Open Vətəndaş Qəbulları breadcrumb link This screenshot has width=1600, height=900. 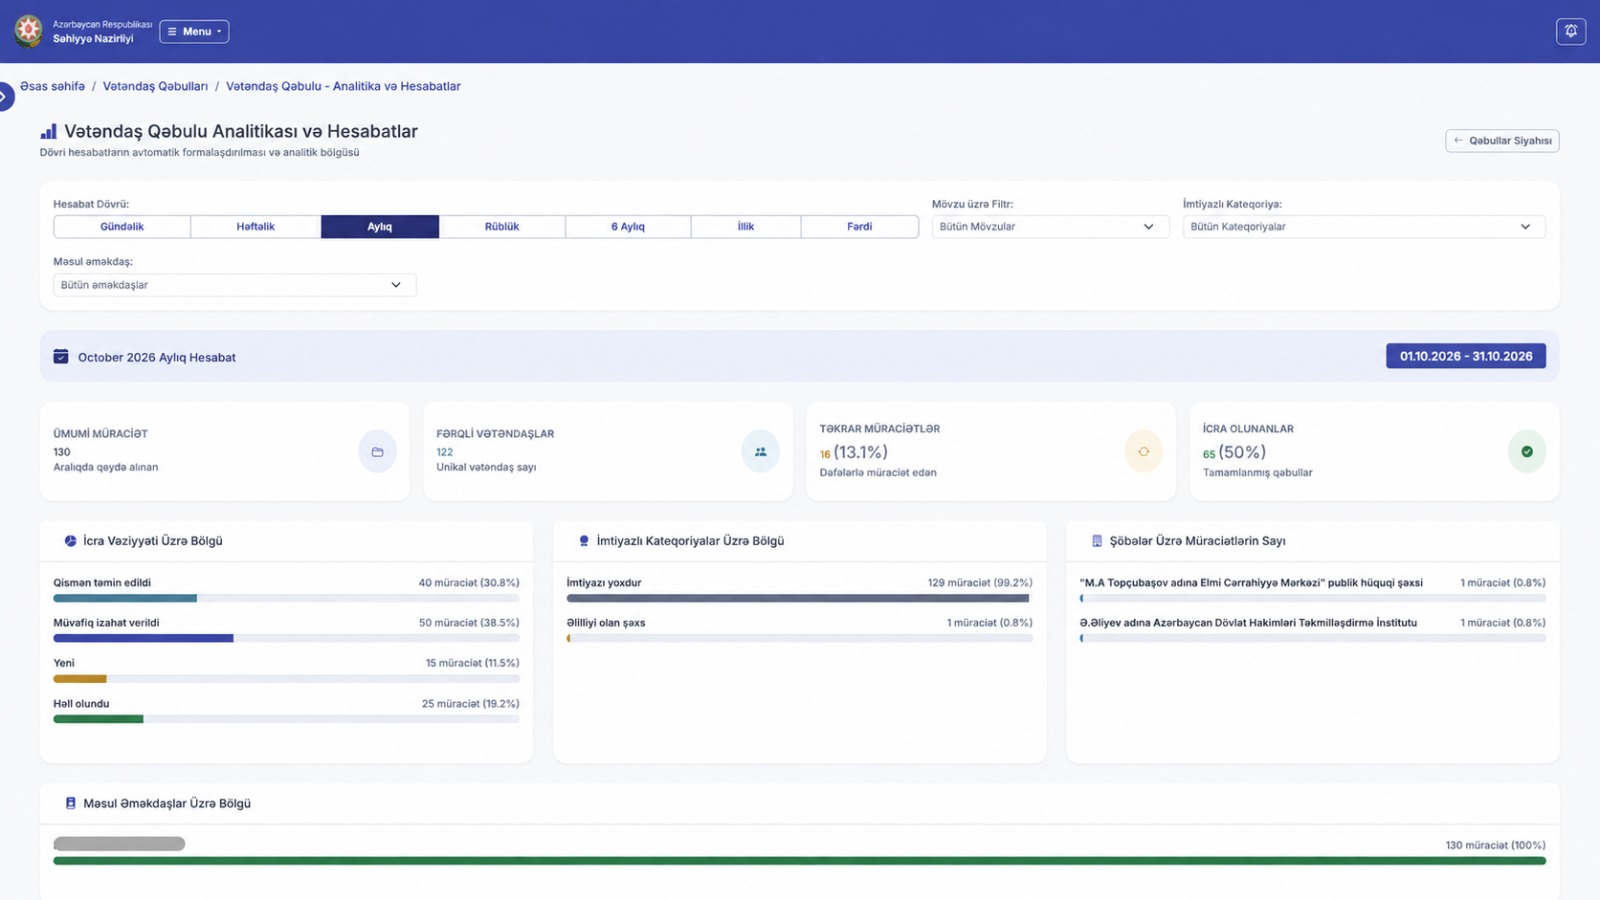point(155,86)
